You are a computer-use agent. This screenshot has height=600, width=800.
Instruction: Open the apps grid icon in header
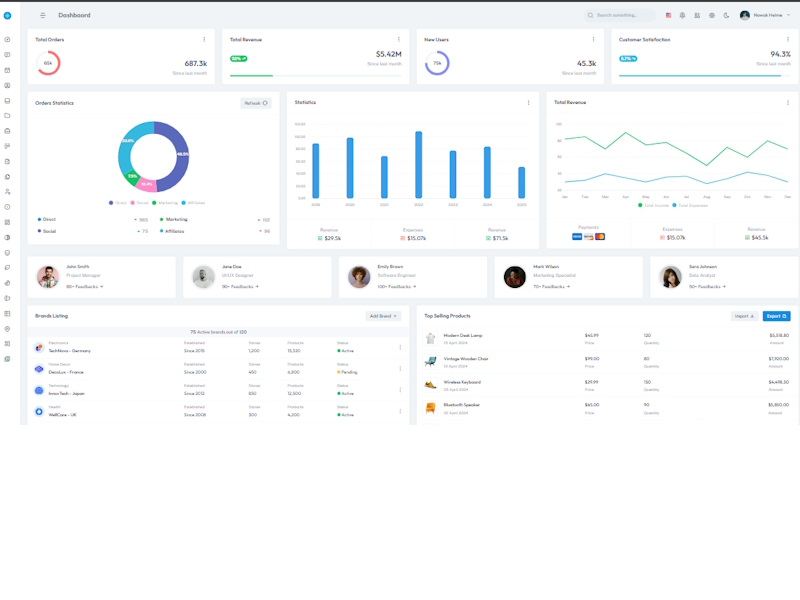(x=697, y=15)
